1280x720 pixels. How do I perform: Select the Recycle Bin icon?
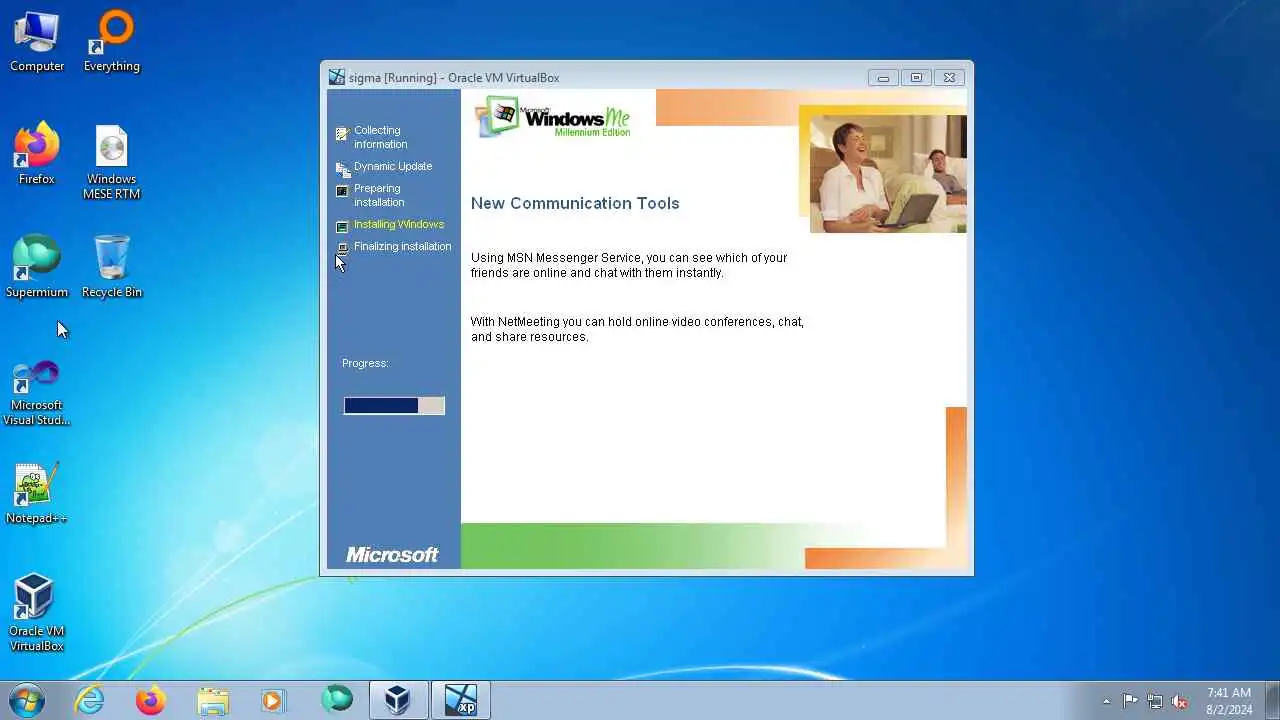click(x=111, y=267)
